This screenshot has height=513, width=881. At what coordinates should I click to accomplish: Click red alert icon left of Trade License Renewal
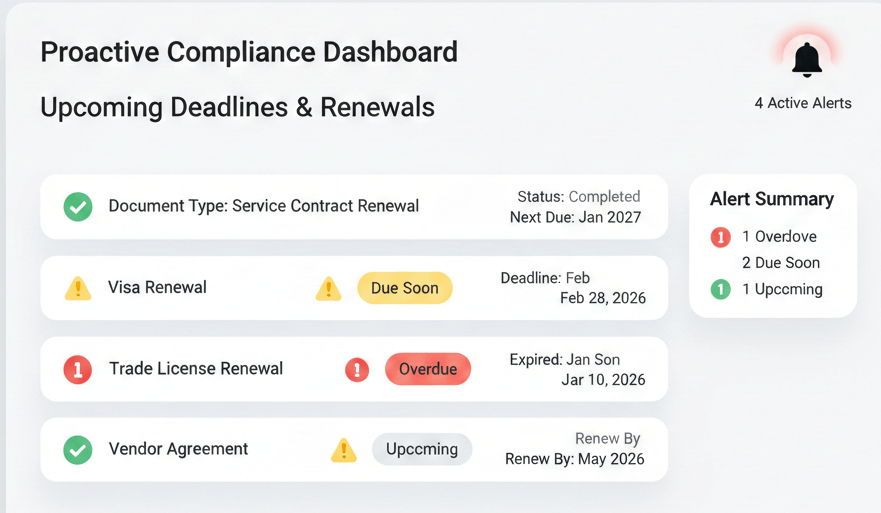pyautogui.click(x=78, y=369)
